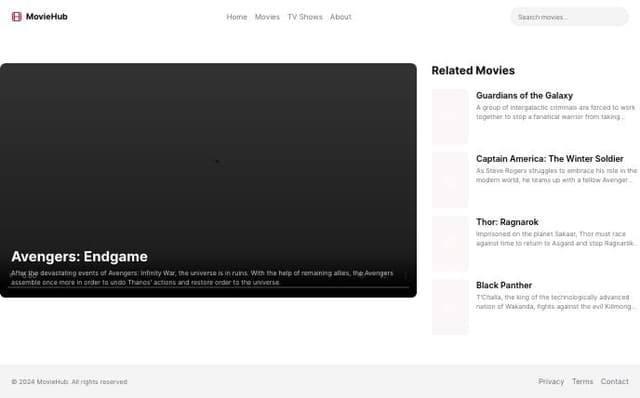The width and height of the screenshot is (640, 398).
Task: Open Thor: Ragnarok poster thumbnail
Action: tap(450, 244)
